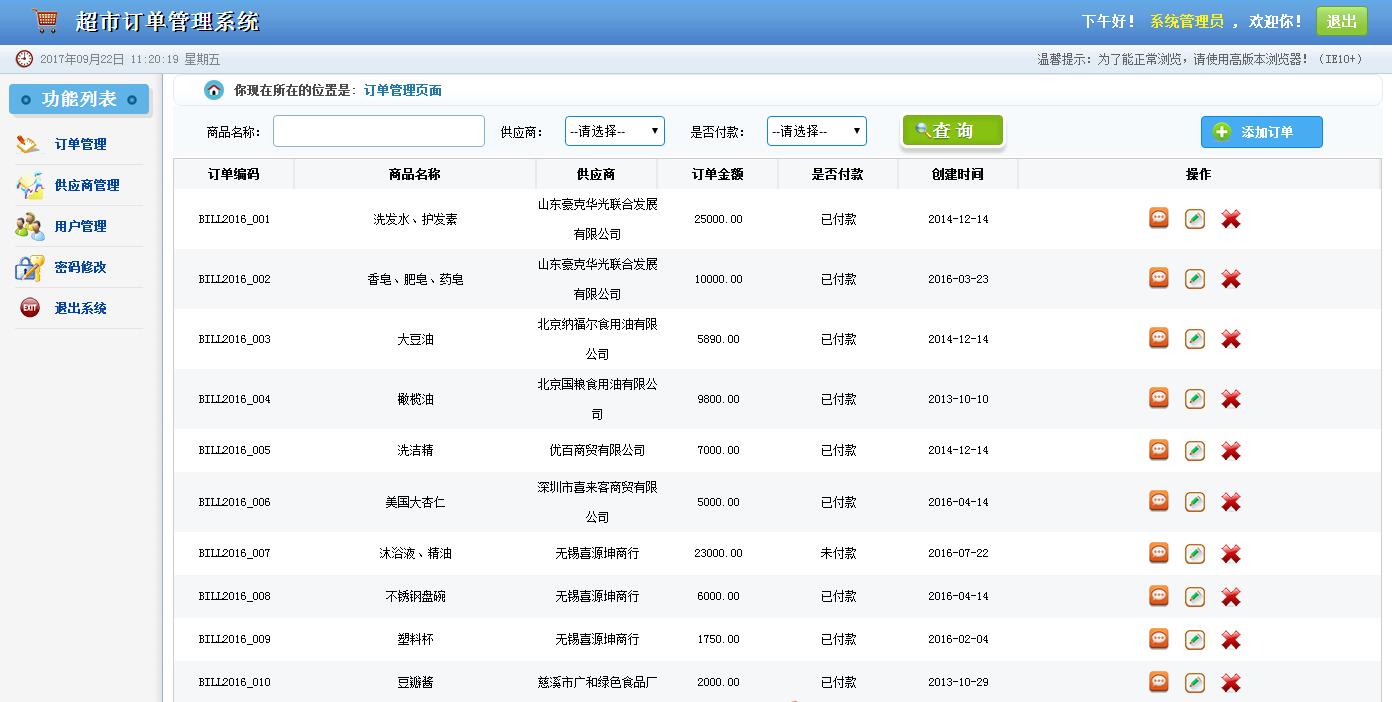View details of order BILL2016_004

click(x=1159, y=398)
